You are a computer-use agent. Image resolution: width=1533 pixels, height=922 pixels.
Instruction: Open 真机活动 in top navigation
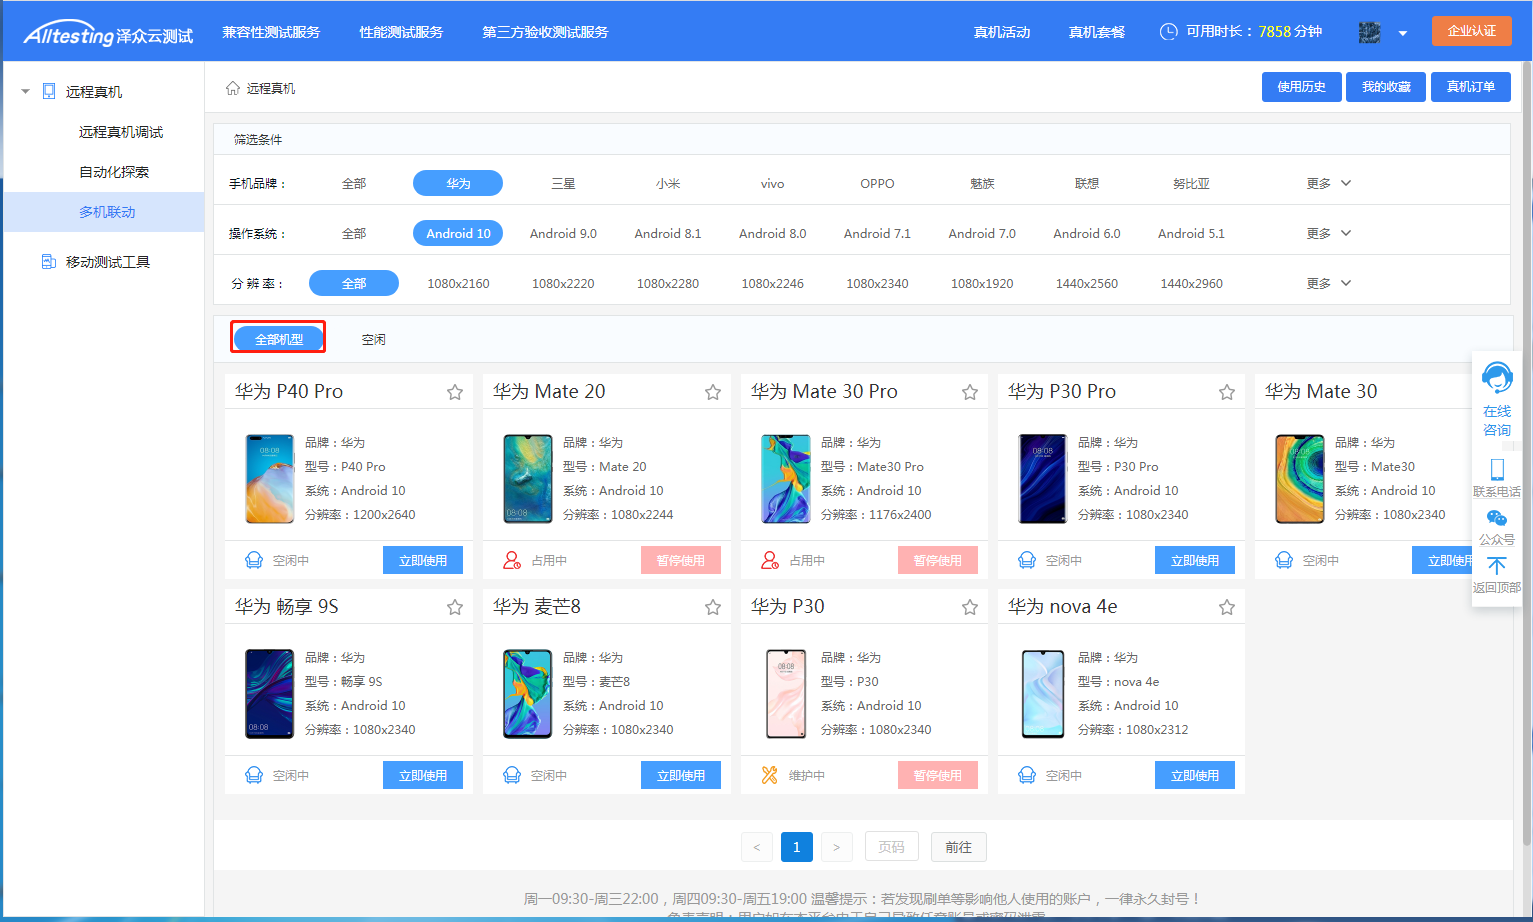coord(1002,32)
